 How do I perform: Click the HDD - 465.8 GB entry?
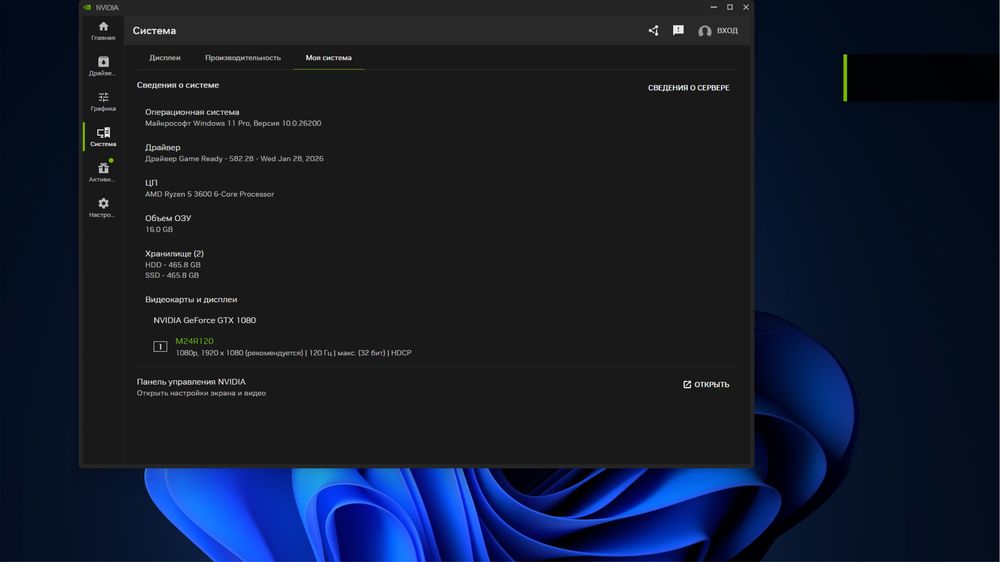[x=173, y=265]
